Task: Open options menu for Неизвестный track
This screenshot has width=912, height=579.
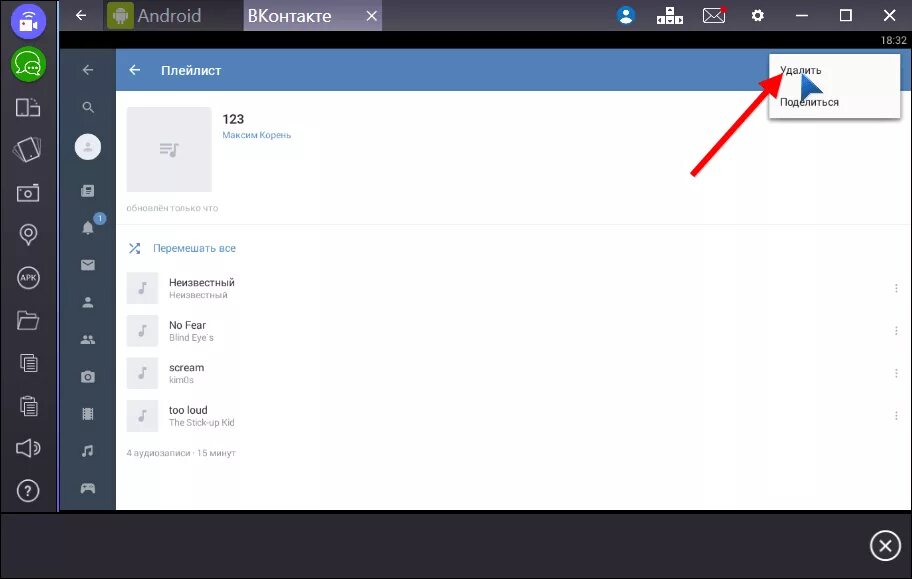Action: [896, 288]
